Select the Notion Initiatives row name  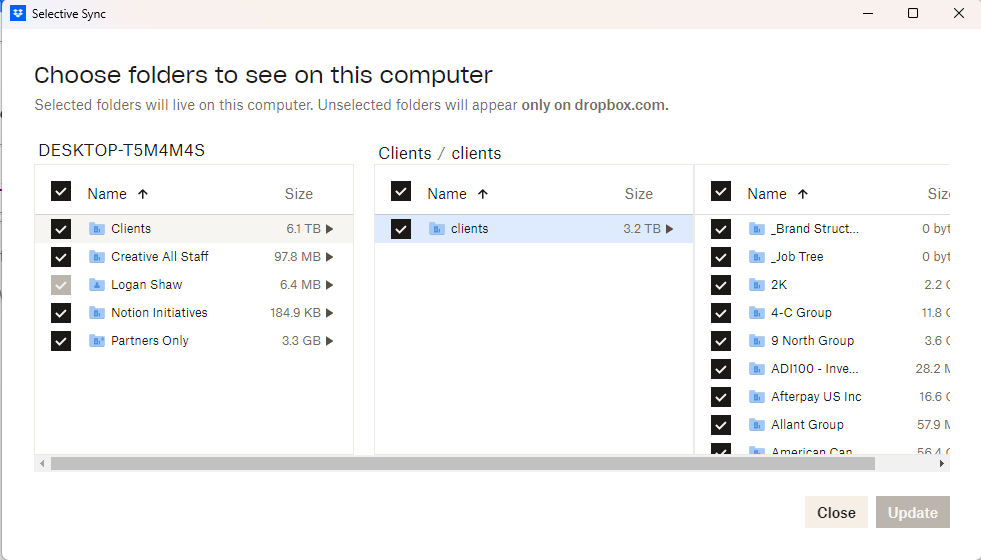tap(159, 313)
